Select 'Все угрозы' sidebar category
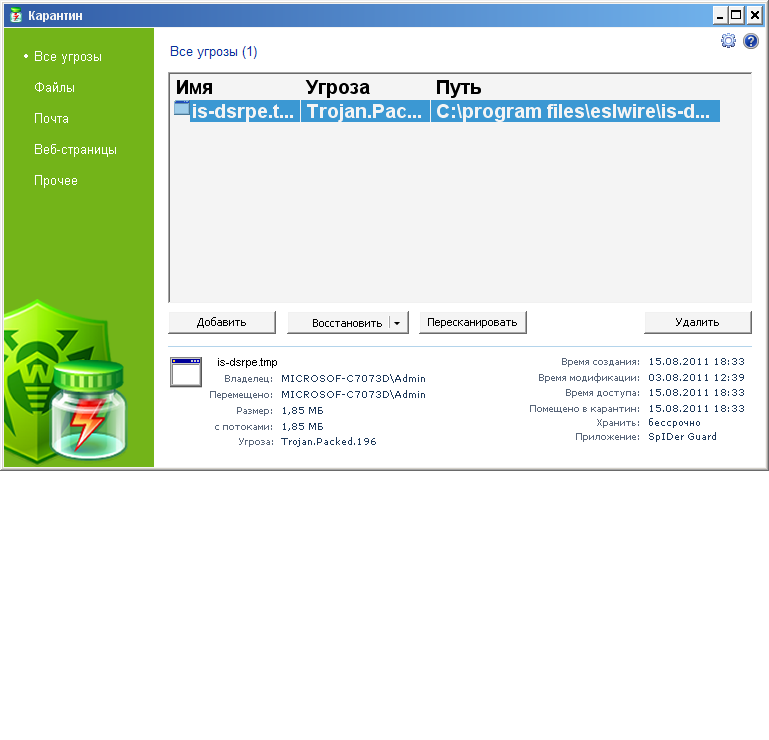This screenshot has width=769, height=740. tap(68, 56)
